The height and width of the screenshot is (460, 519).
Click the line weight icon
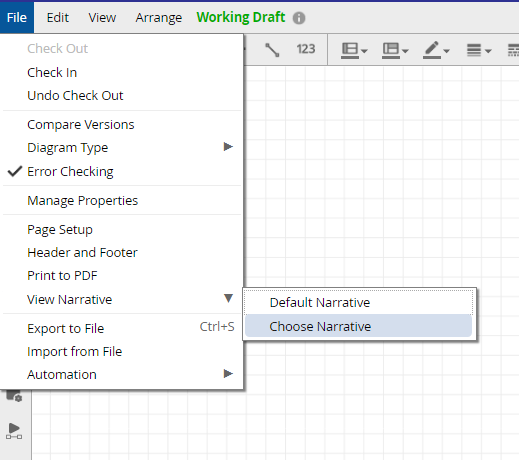click(474, 50)
